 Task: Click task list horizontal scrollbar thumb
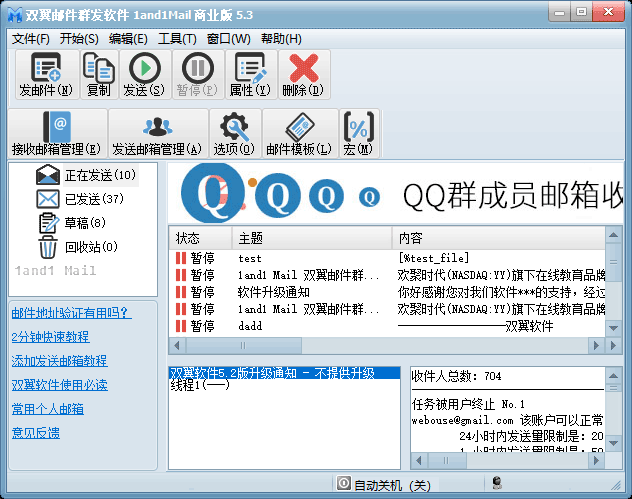click(243, 345)
